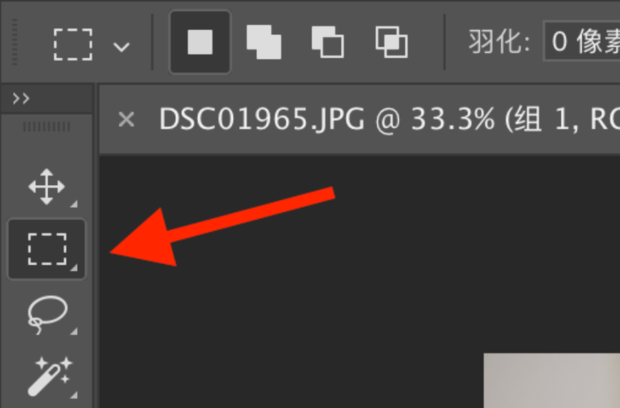Close the DSC01965.JPG document tab
The width and height of the screenshot is (620, 408).
pyautogui.click(x=127, y=119)
